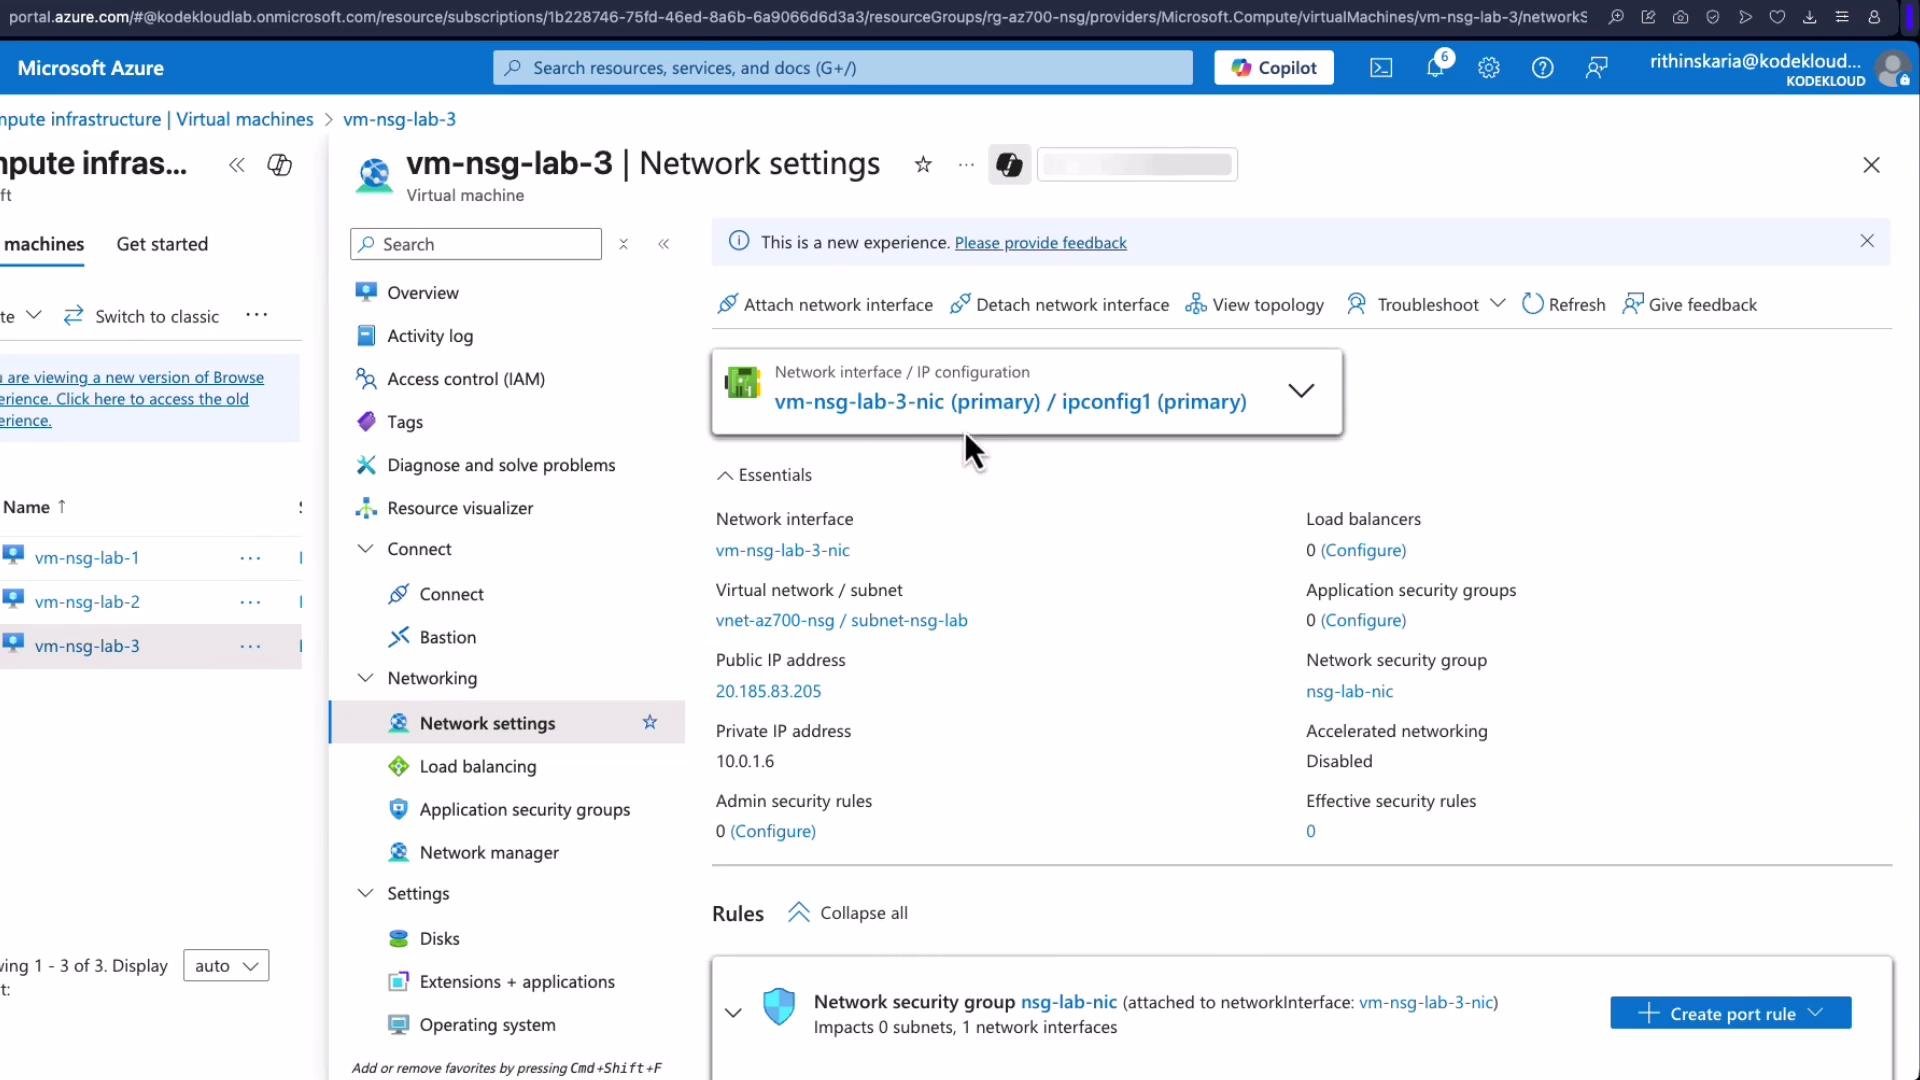Viewport: 1920px width, 1080px height.
Task: Collapse the left pane with double chevron
Action: 237,165
